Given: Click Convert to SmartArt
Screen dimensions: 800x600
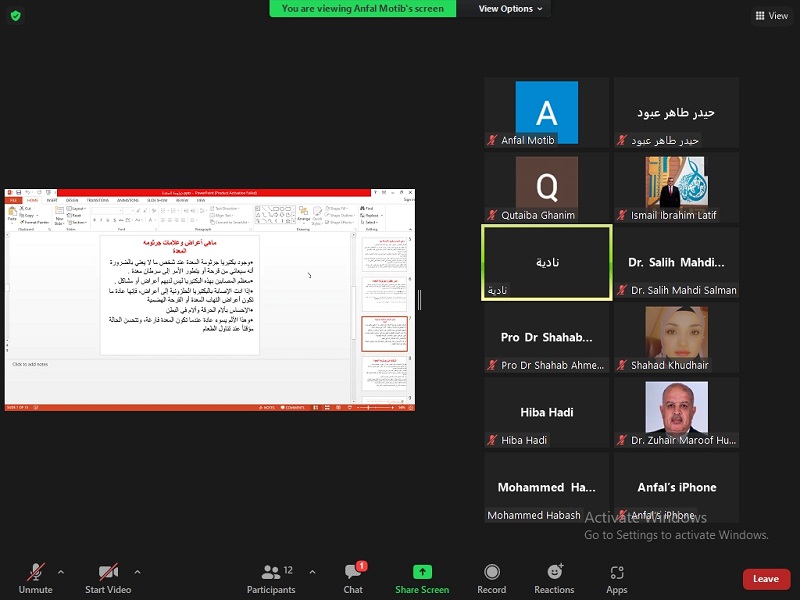Looking at the screenshot, I should [229, 222].
